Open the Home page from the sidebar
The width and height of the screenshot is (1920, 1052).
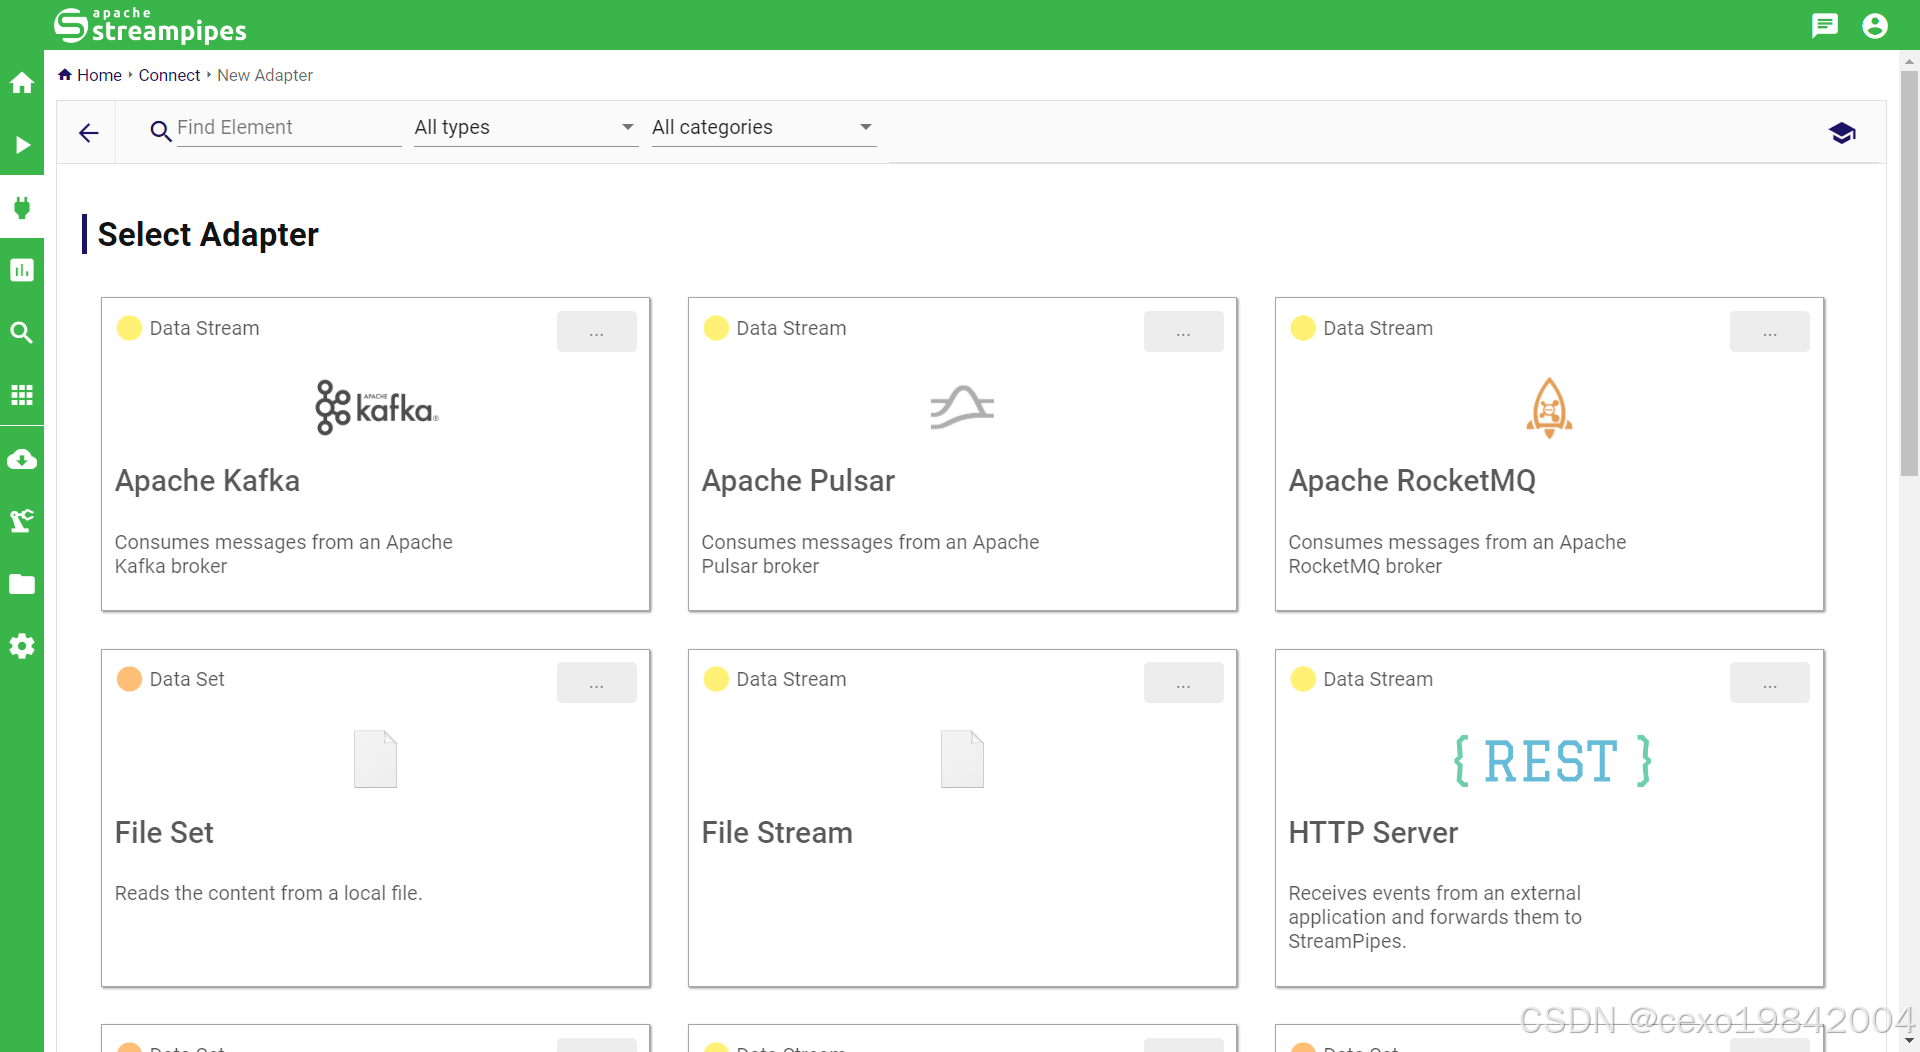pyautogui.click(x=22, y=82)
